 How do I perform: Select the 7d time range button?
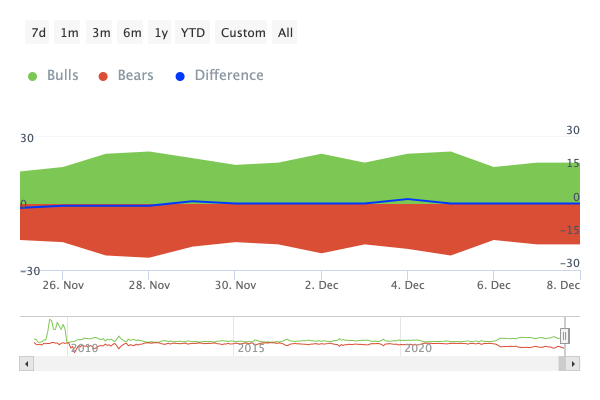click(x=37, y=33)
